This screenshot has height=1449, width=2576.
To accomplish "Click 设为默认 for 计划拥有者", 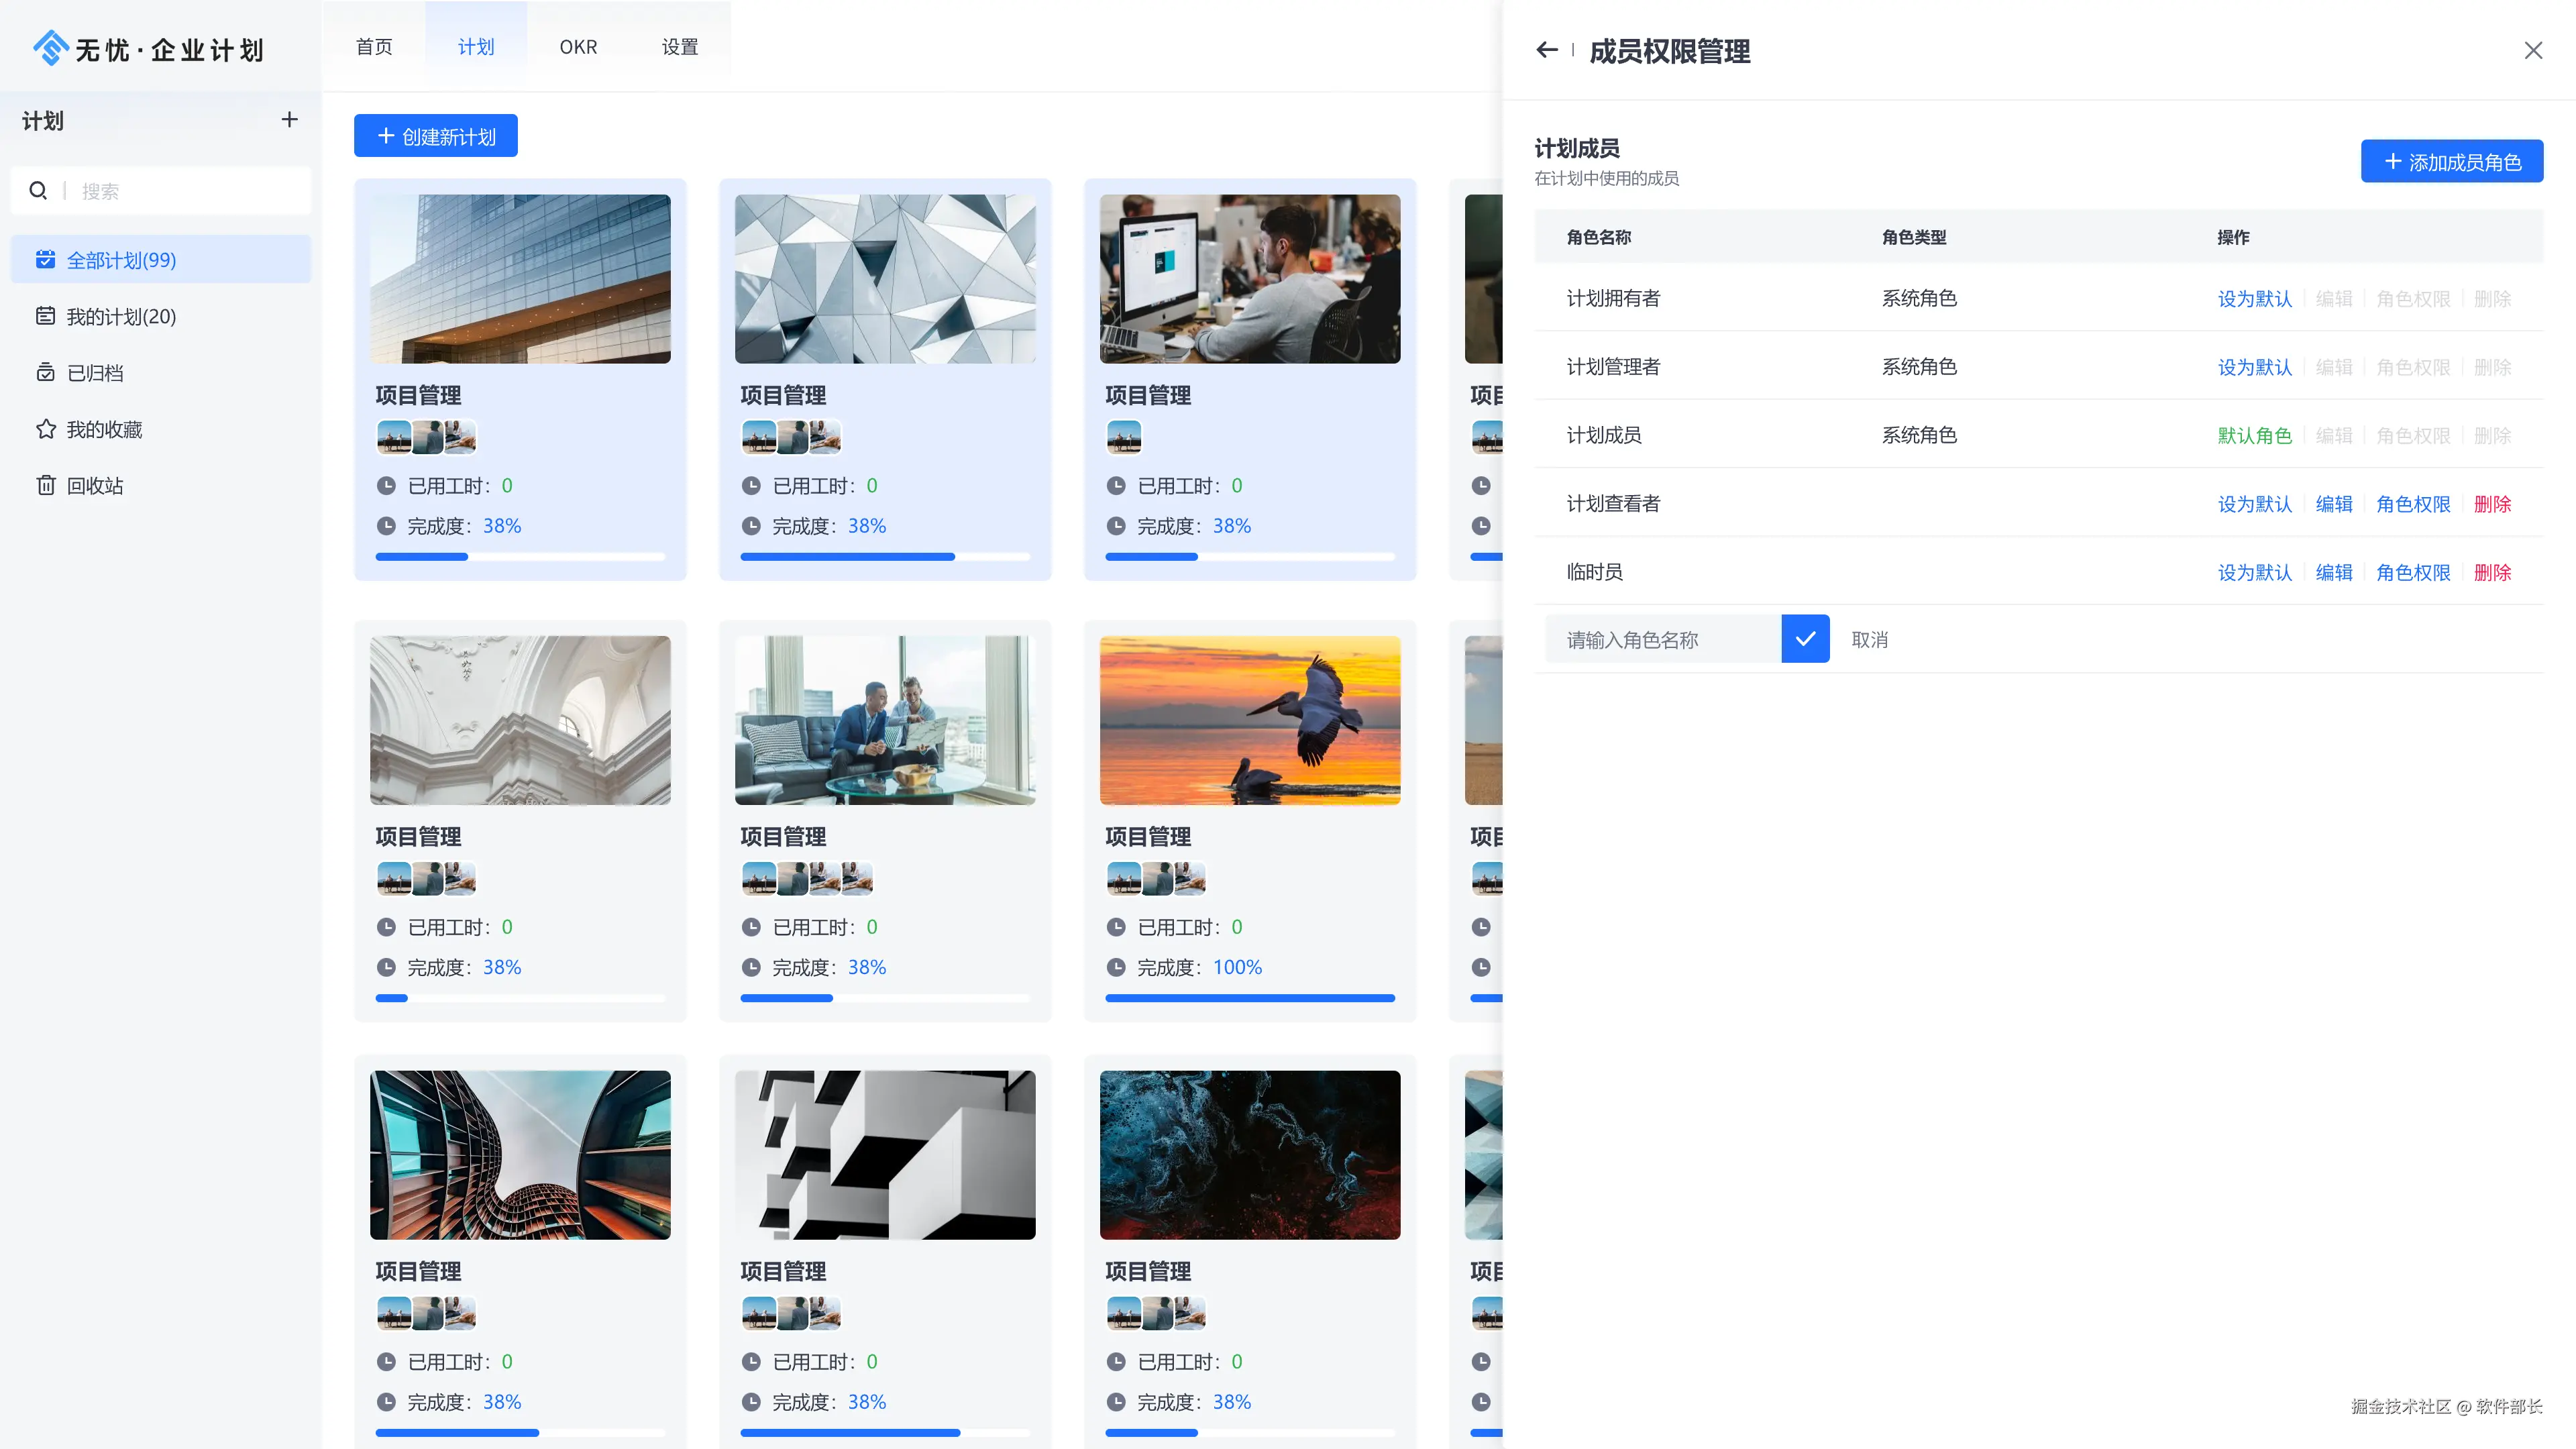I will (2254, 299).
